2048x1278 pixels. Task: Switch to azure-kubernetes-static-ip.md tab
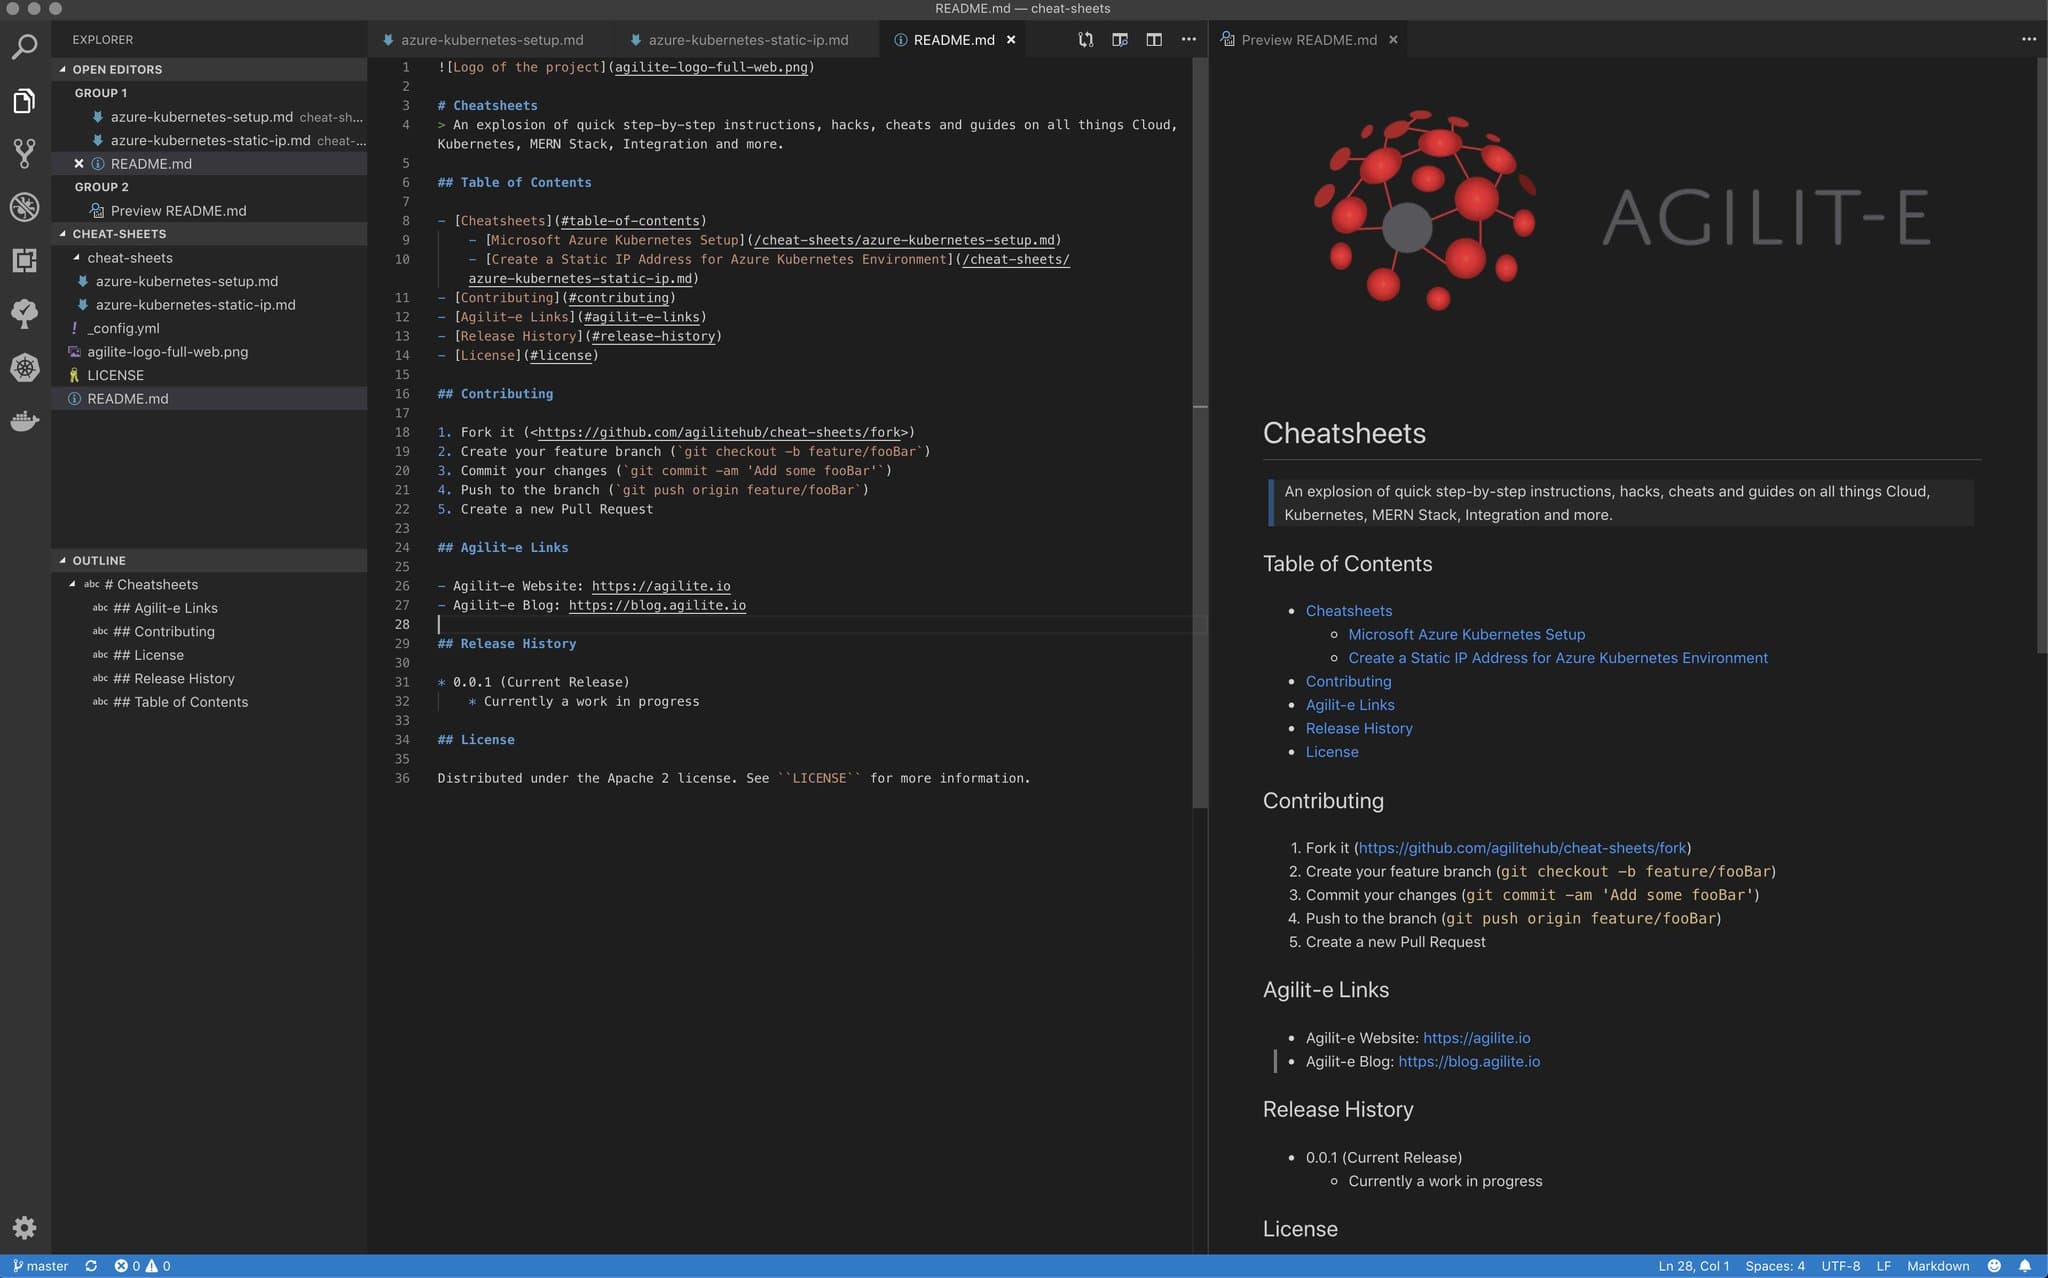pyautogui.click(x=747, y=40)
